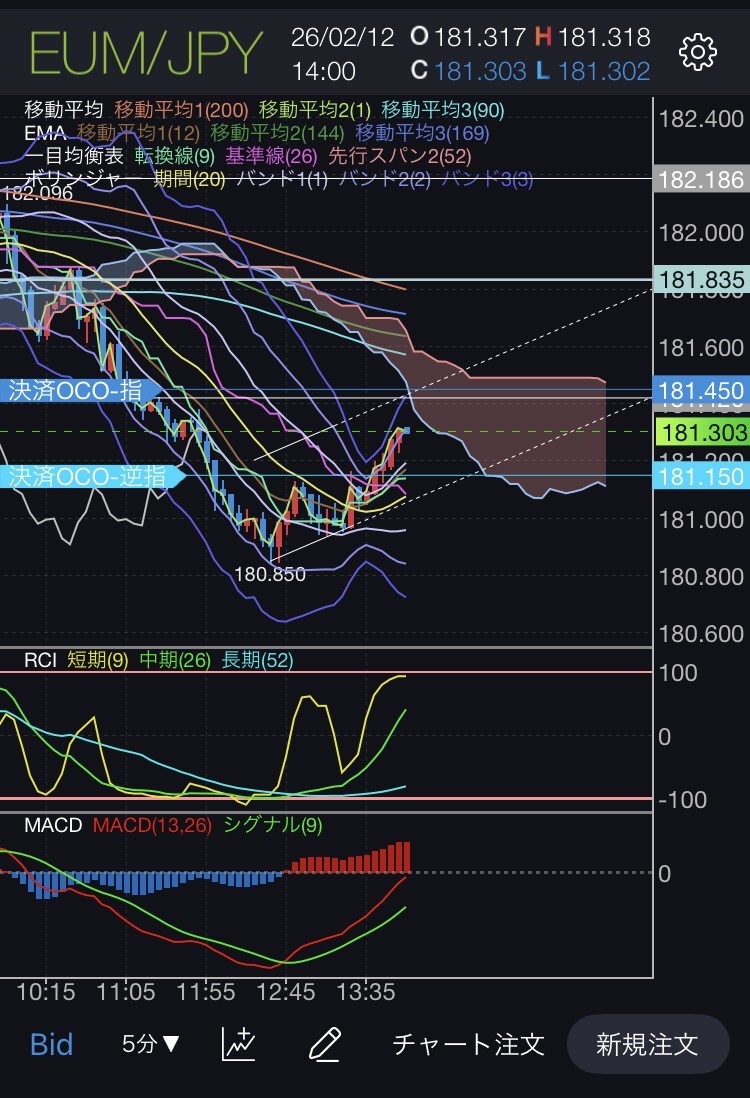Viewport: 750px width, 1098px height.
Task: Open the 5分 timeframe dropdown
Action: tap(151, 1045)
